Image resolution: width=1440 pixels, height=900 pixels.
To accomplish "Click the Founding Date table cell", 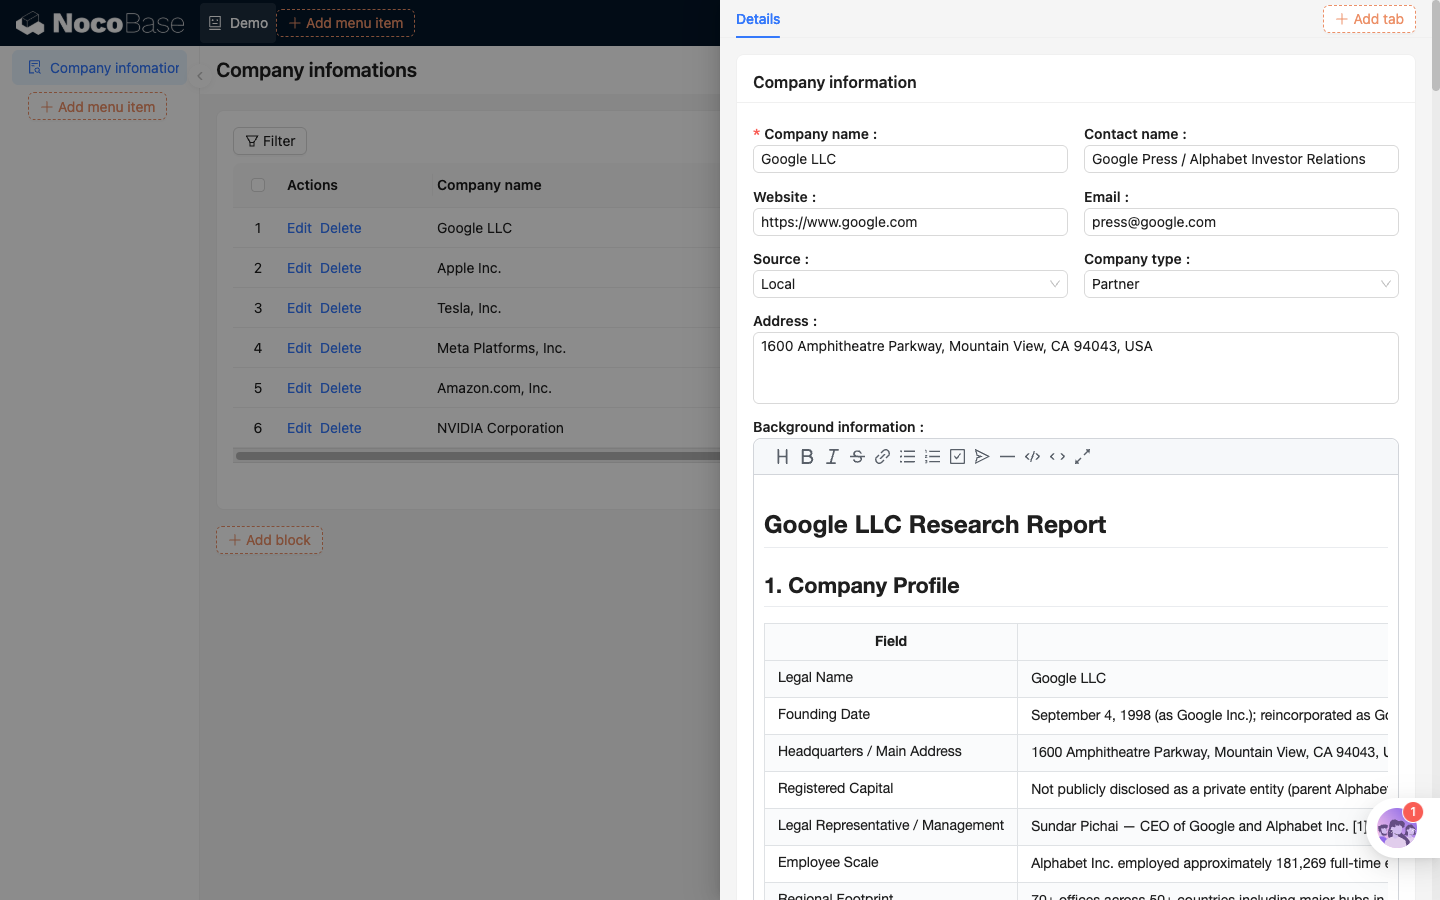I will click(891, 715).
